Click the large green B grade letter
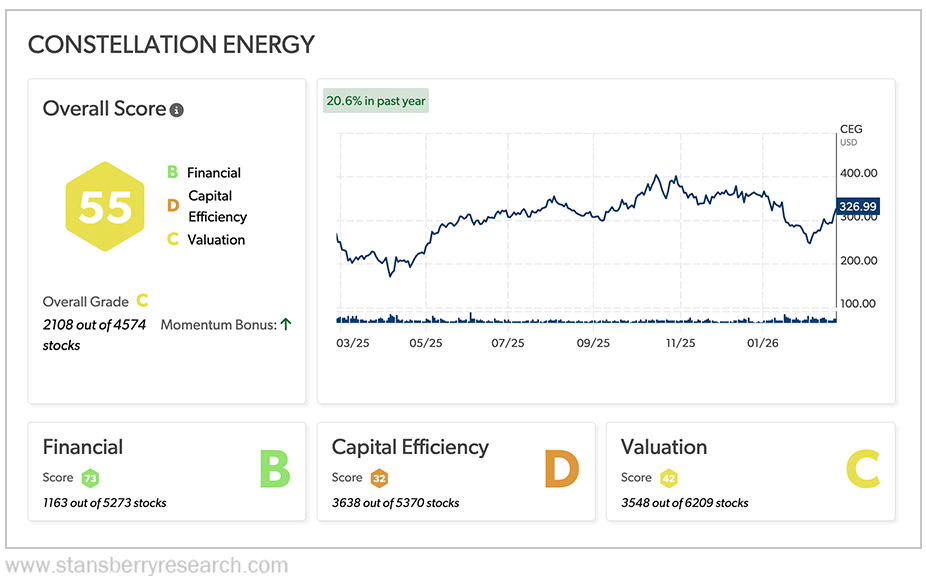Viewport: 926px width, 584px height. click(x=275, y=469)
